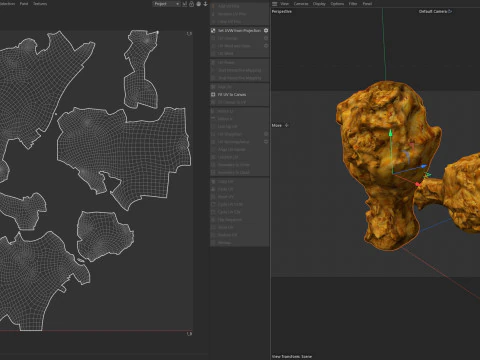Click the Fit UV to Canvas icon

(x=213, y=94)
